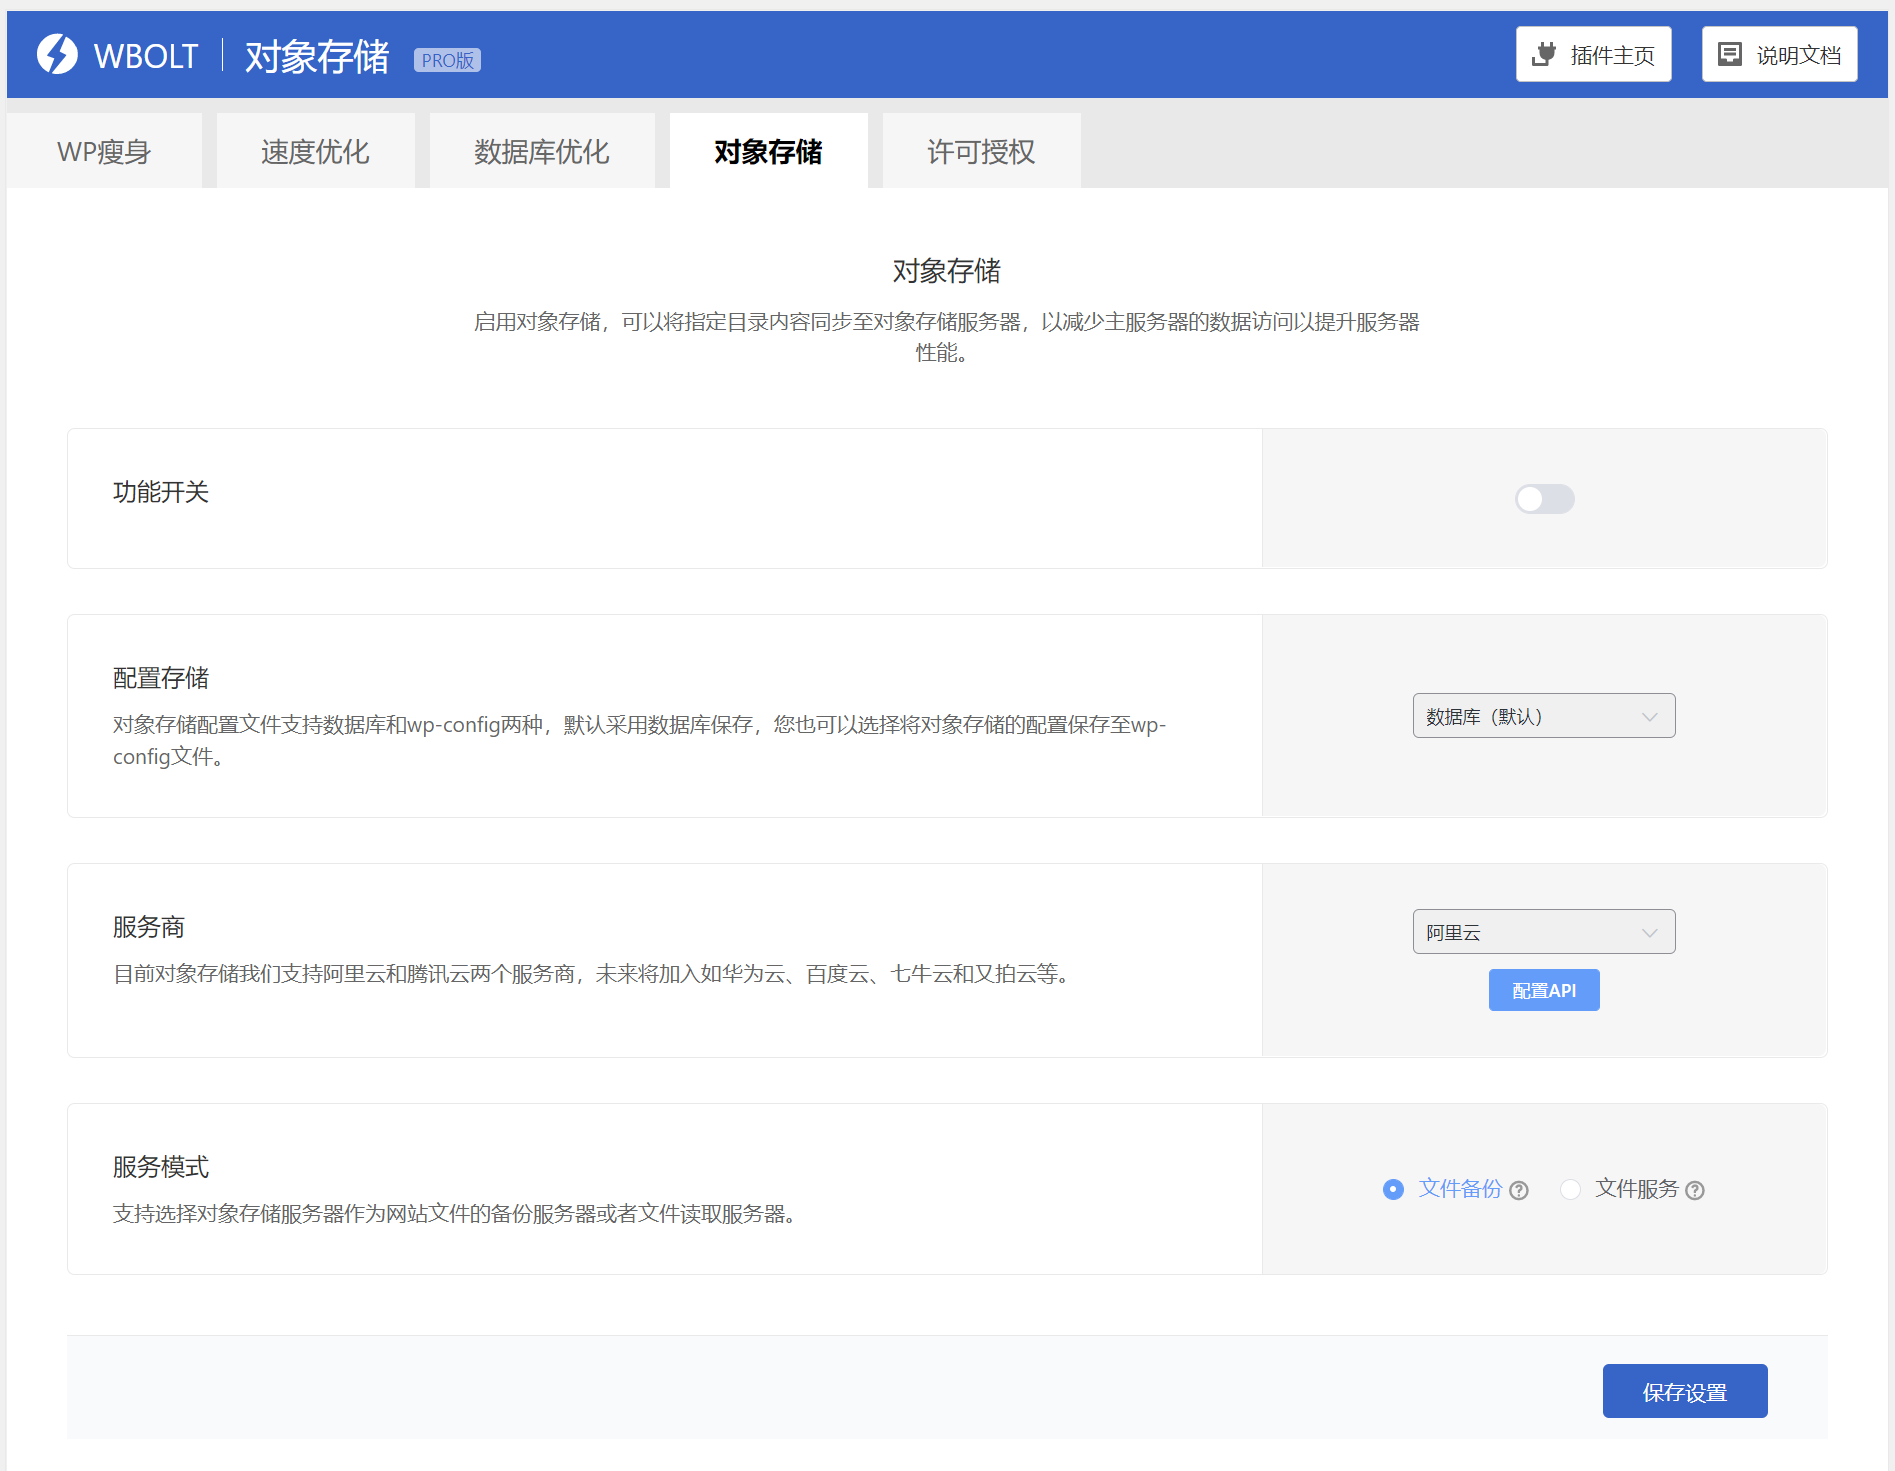The height and width of the screenshot is (1471, 1895).
Task: Select the active 对象存储 tab
Action: 768,152
